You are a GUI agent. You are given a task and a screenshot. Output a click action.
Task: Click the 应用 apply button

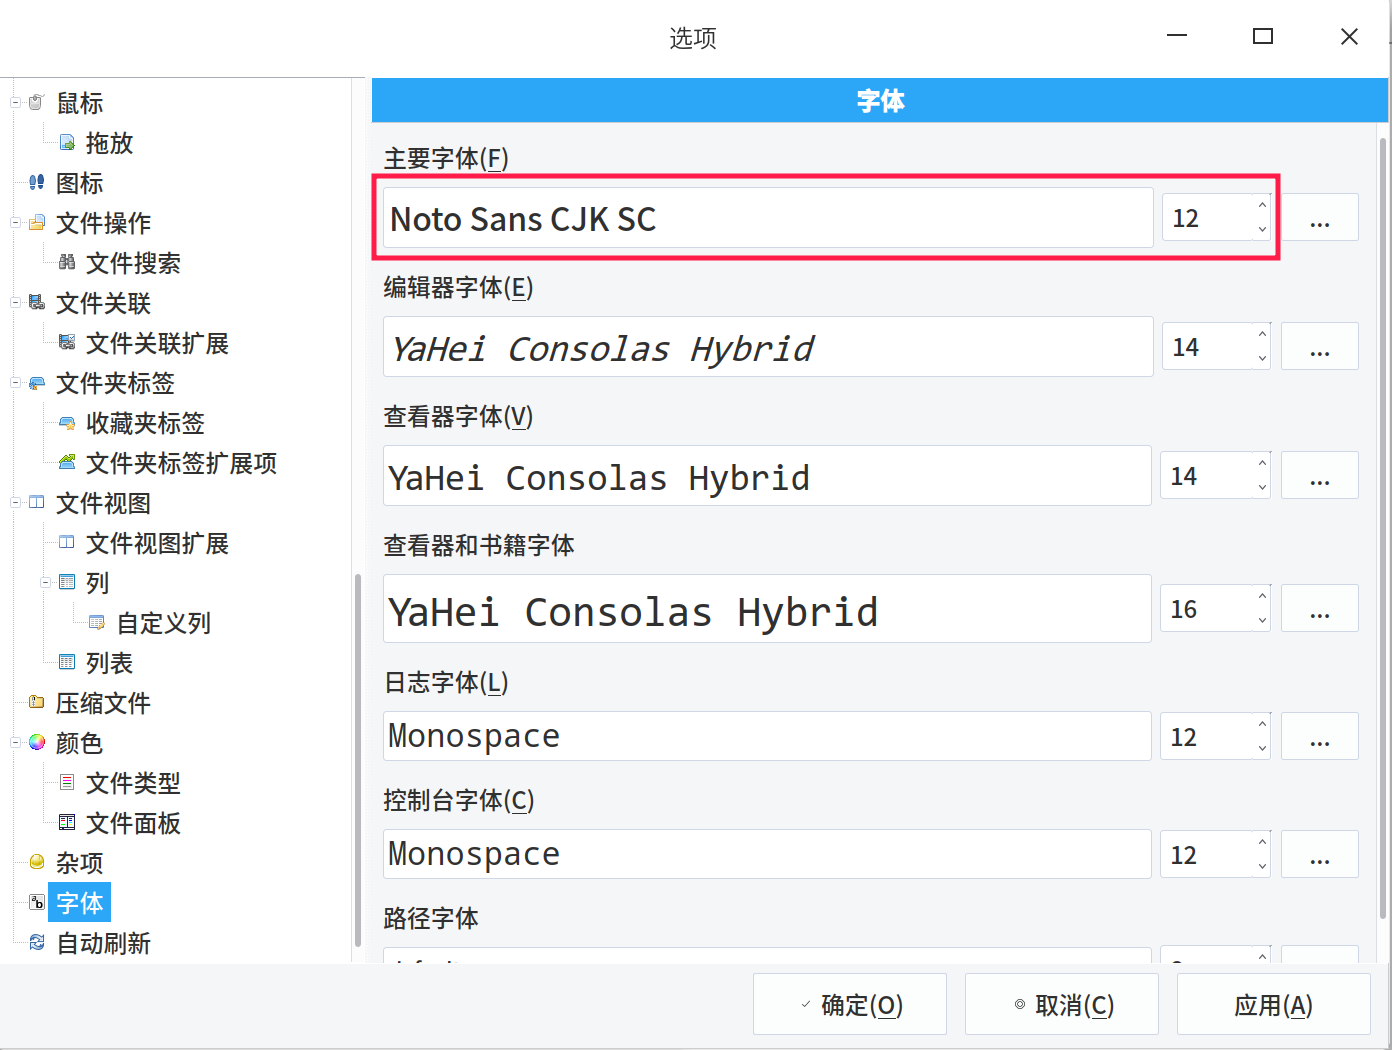1273,1004
